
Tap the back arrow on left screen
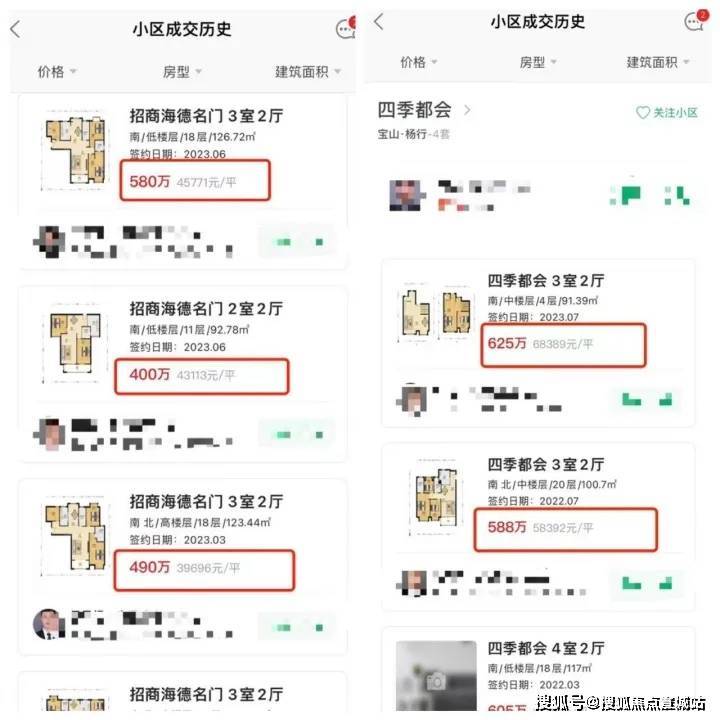[x=15, y=29]
